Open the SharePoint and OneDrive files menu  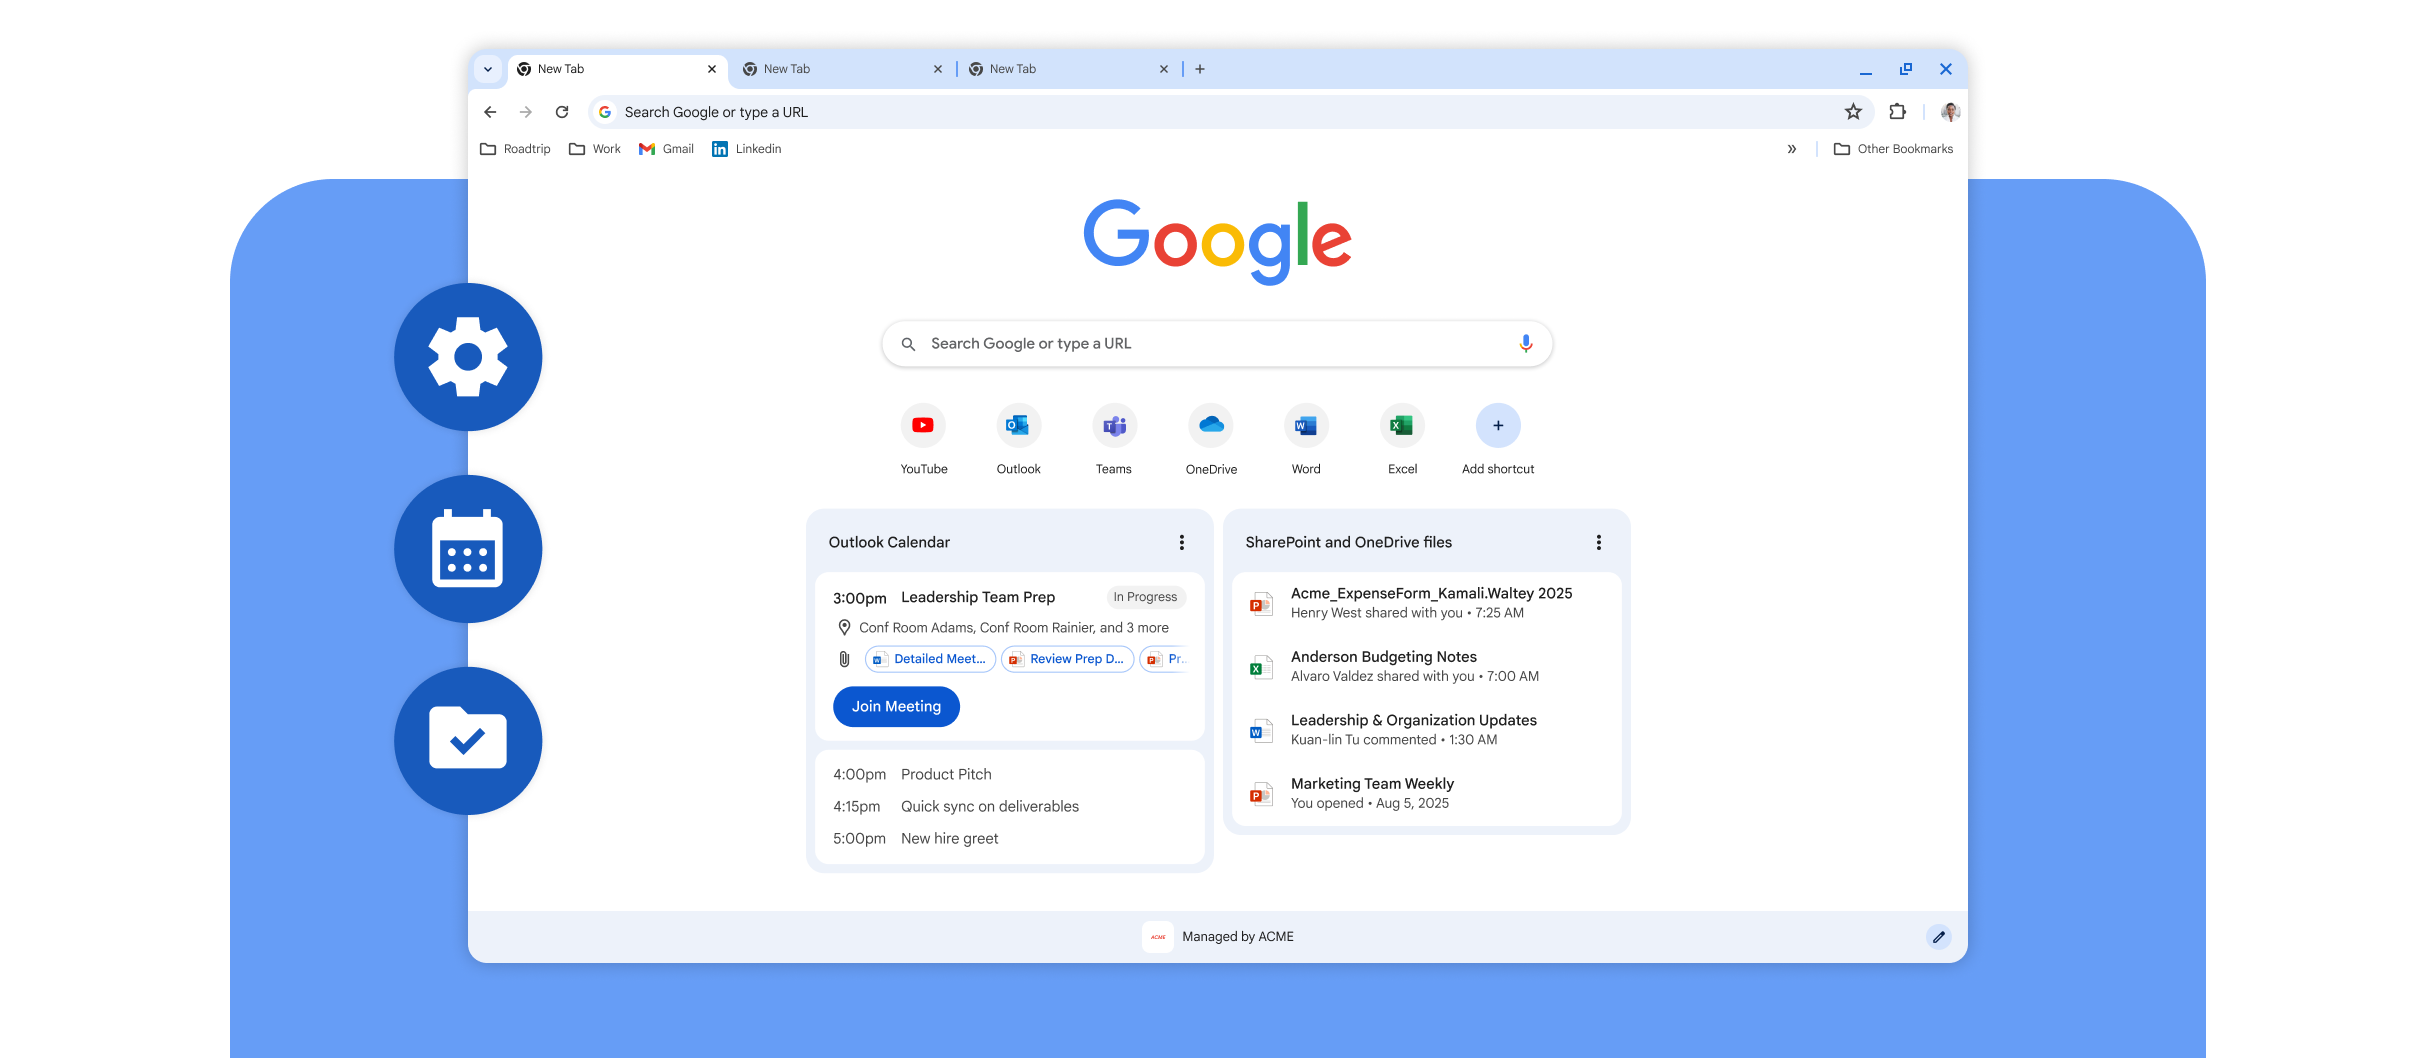tap(1598, 542)
